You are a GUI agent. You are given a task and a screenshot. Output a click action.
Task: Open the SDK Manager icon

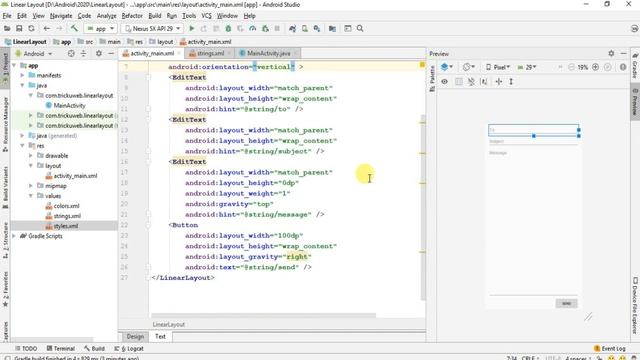(x=317, y=29)
